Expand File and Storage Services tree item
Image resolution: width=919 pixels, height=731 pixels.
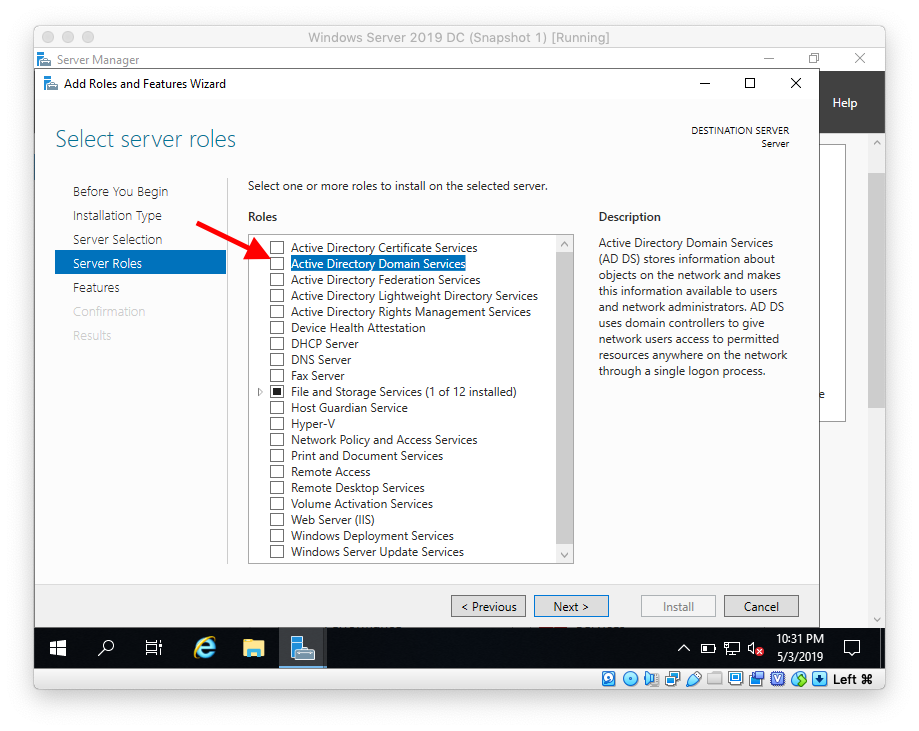[260, 391]
